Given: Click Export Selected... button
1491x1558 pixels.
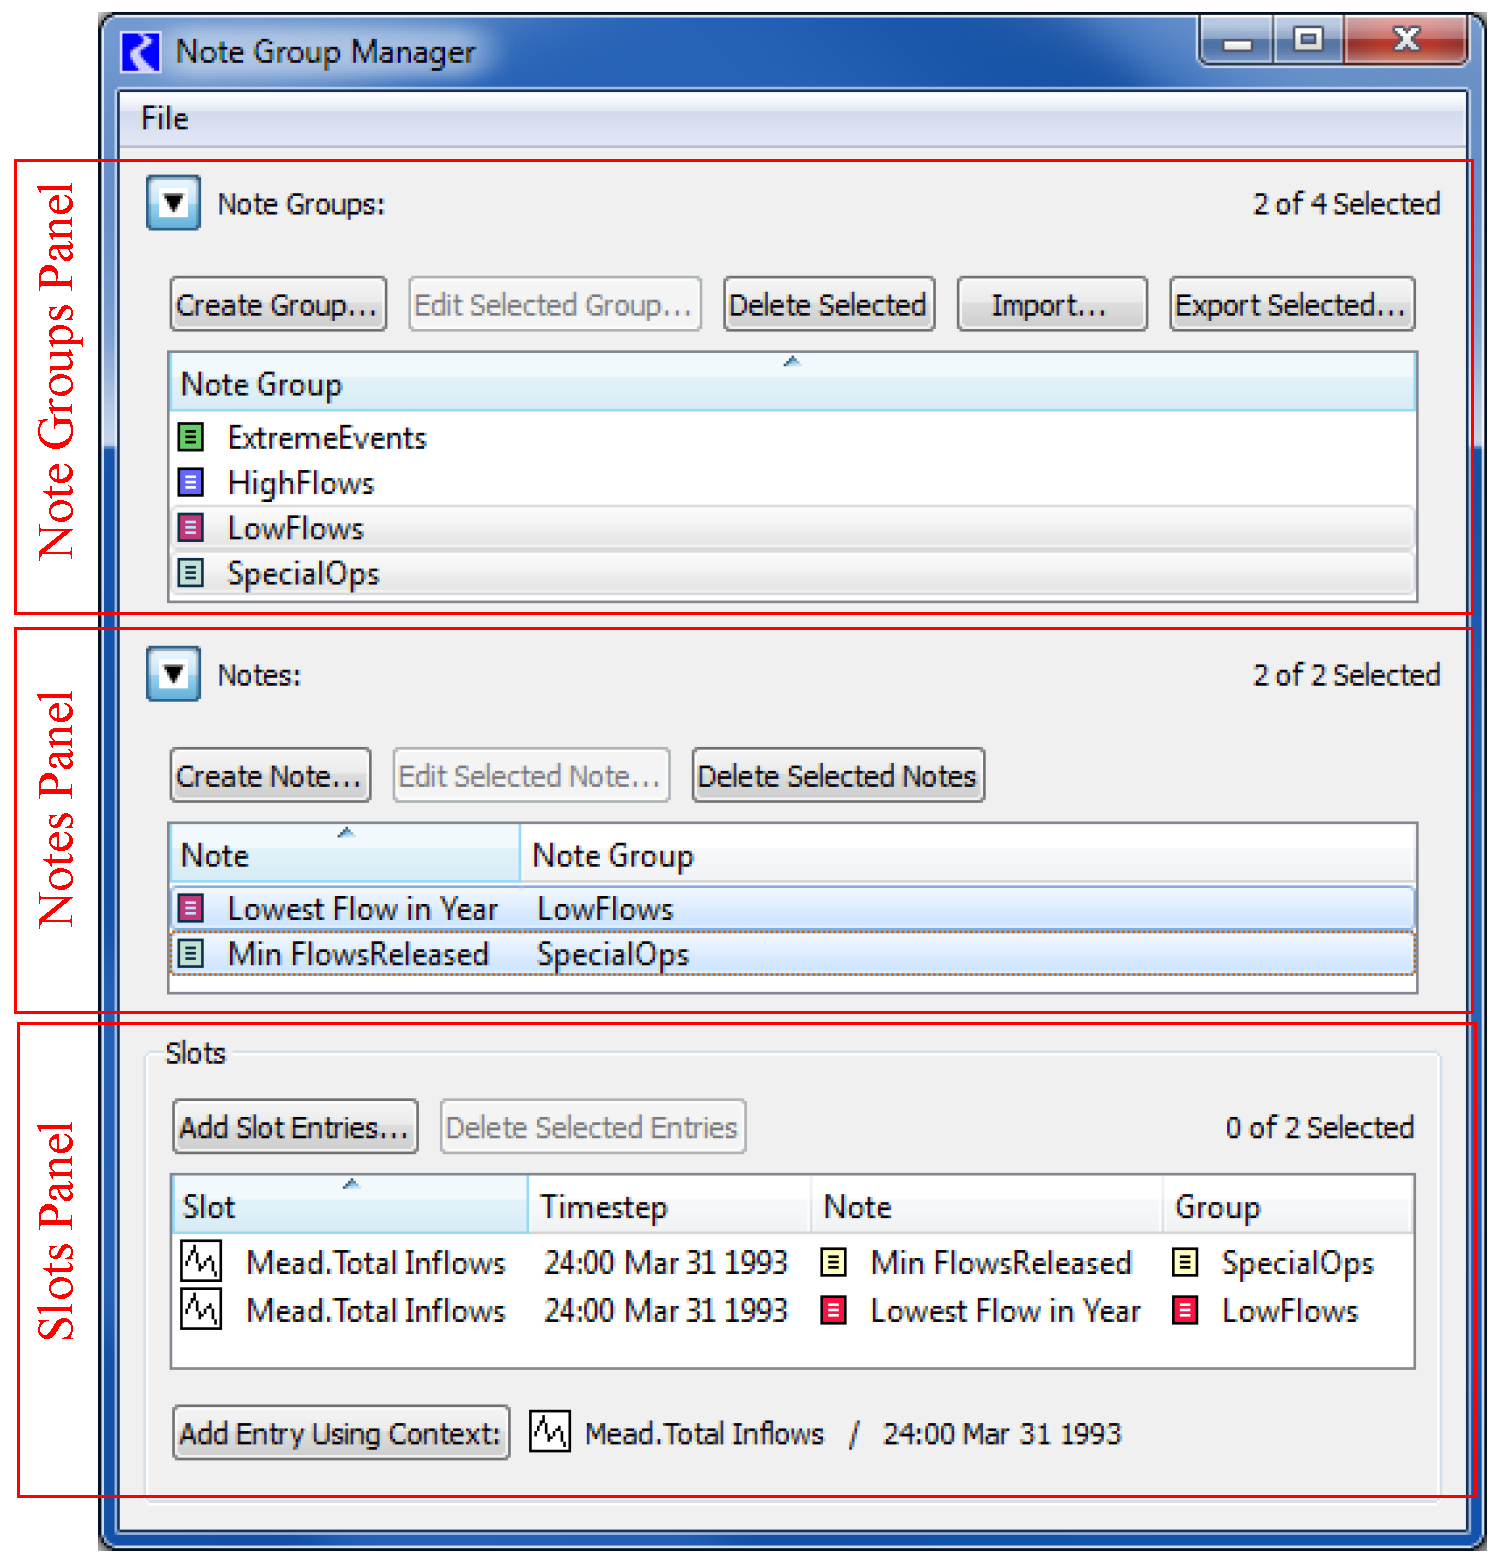Looking at the screenshot, I should tap(1291, 304).
